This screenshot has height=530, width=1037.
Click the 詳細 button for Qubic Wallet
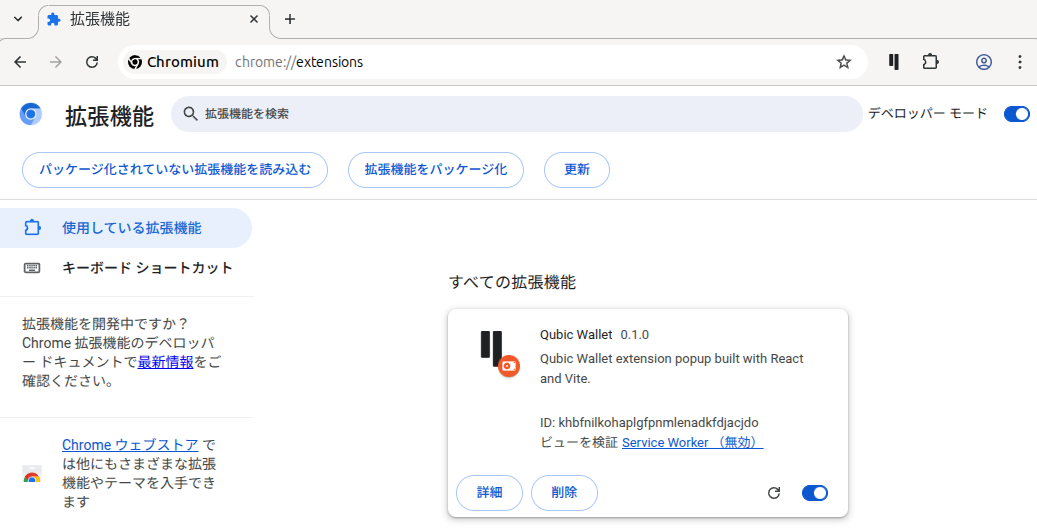pyautogui.click(x=489, y=492)
